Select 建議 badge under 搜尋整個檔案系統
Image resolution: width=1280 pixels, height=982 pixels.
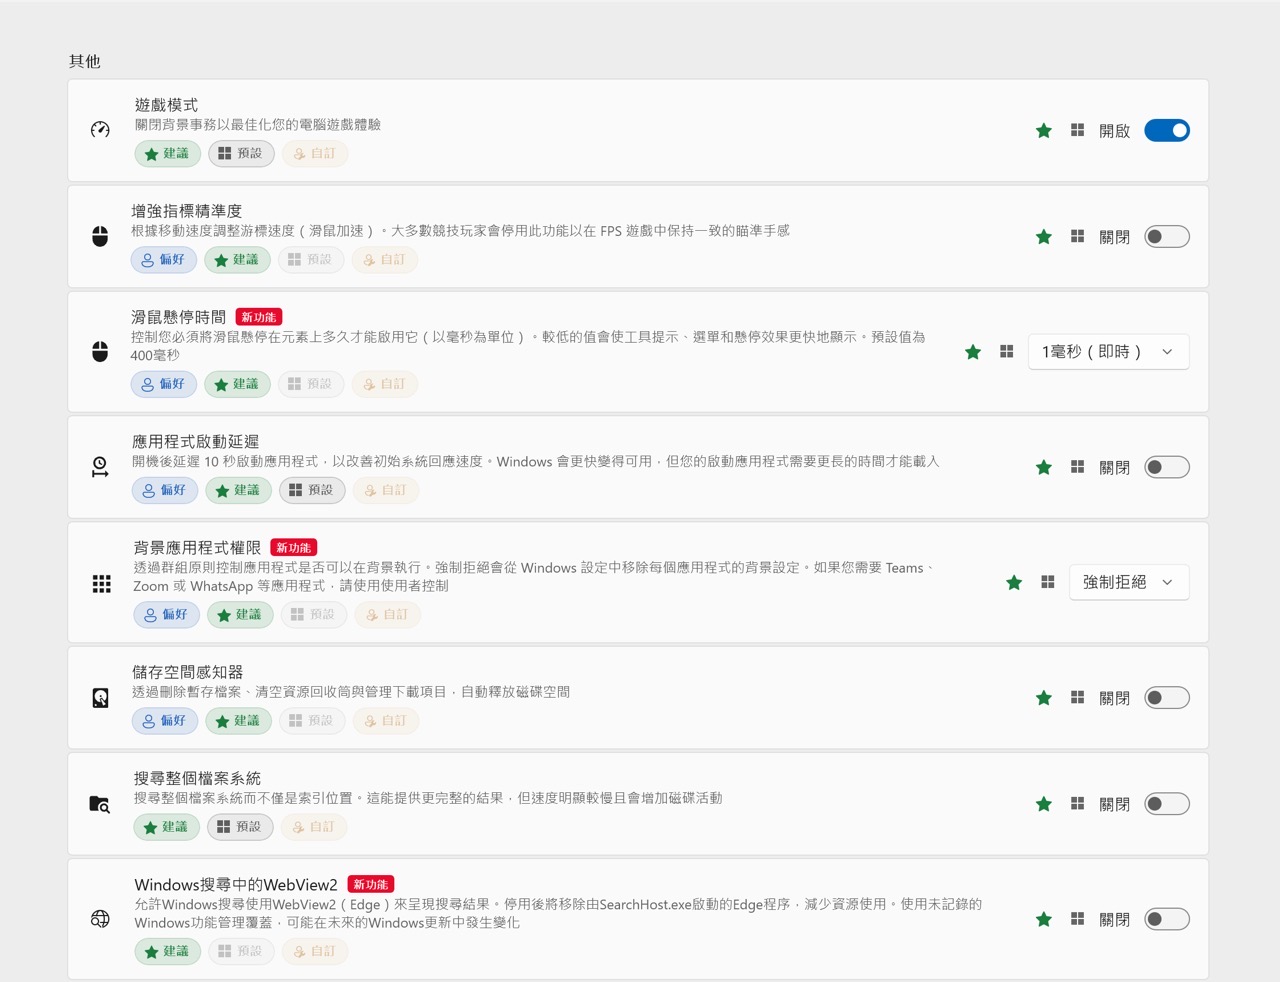(x=167, y=827)
